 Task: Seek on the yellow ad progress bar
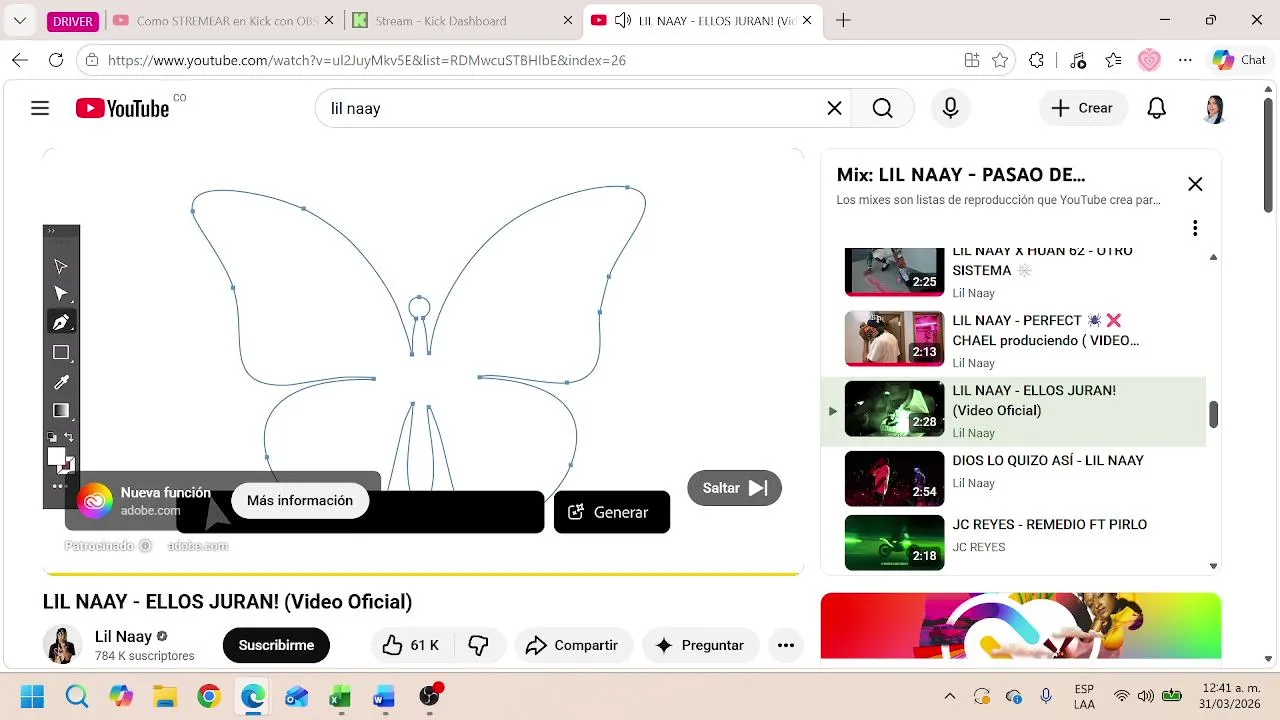pyautogui.click(x=422, y=574)
